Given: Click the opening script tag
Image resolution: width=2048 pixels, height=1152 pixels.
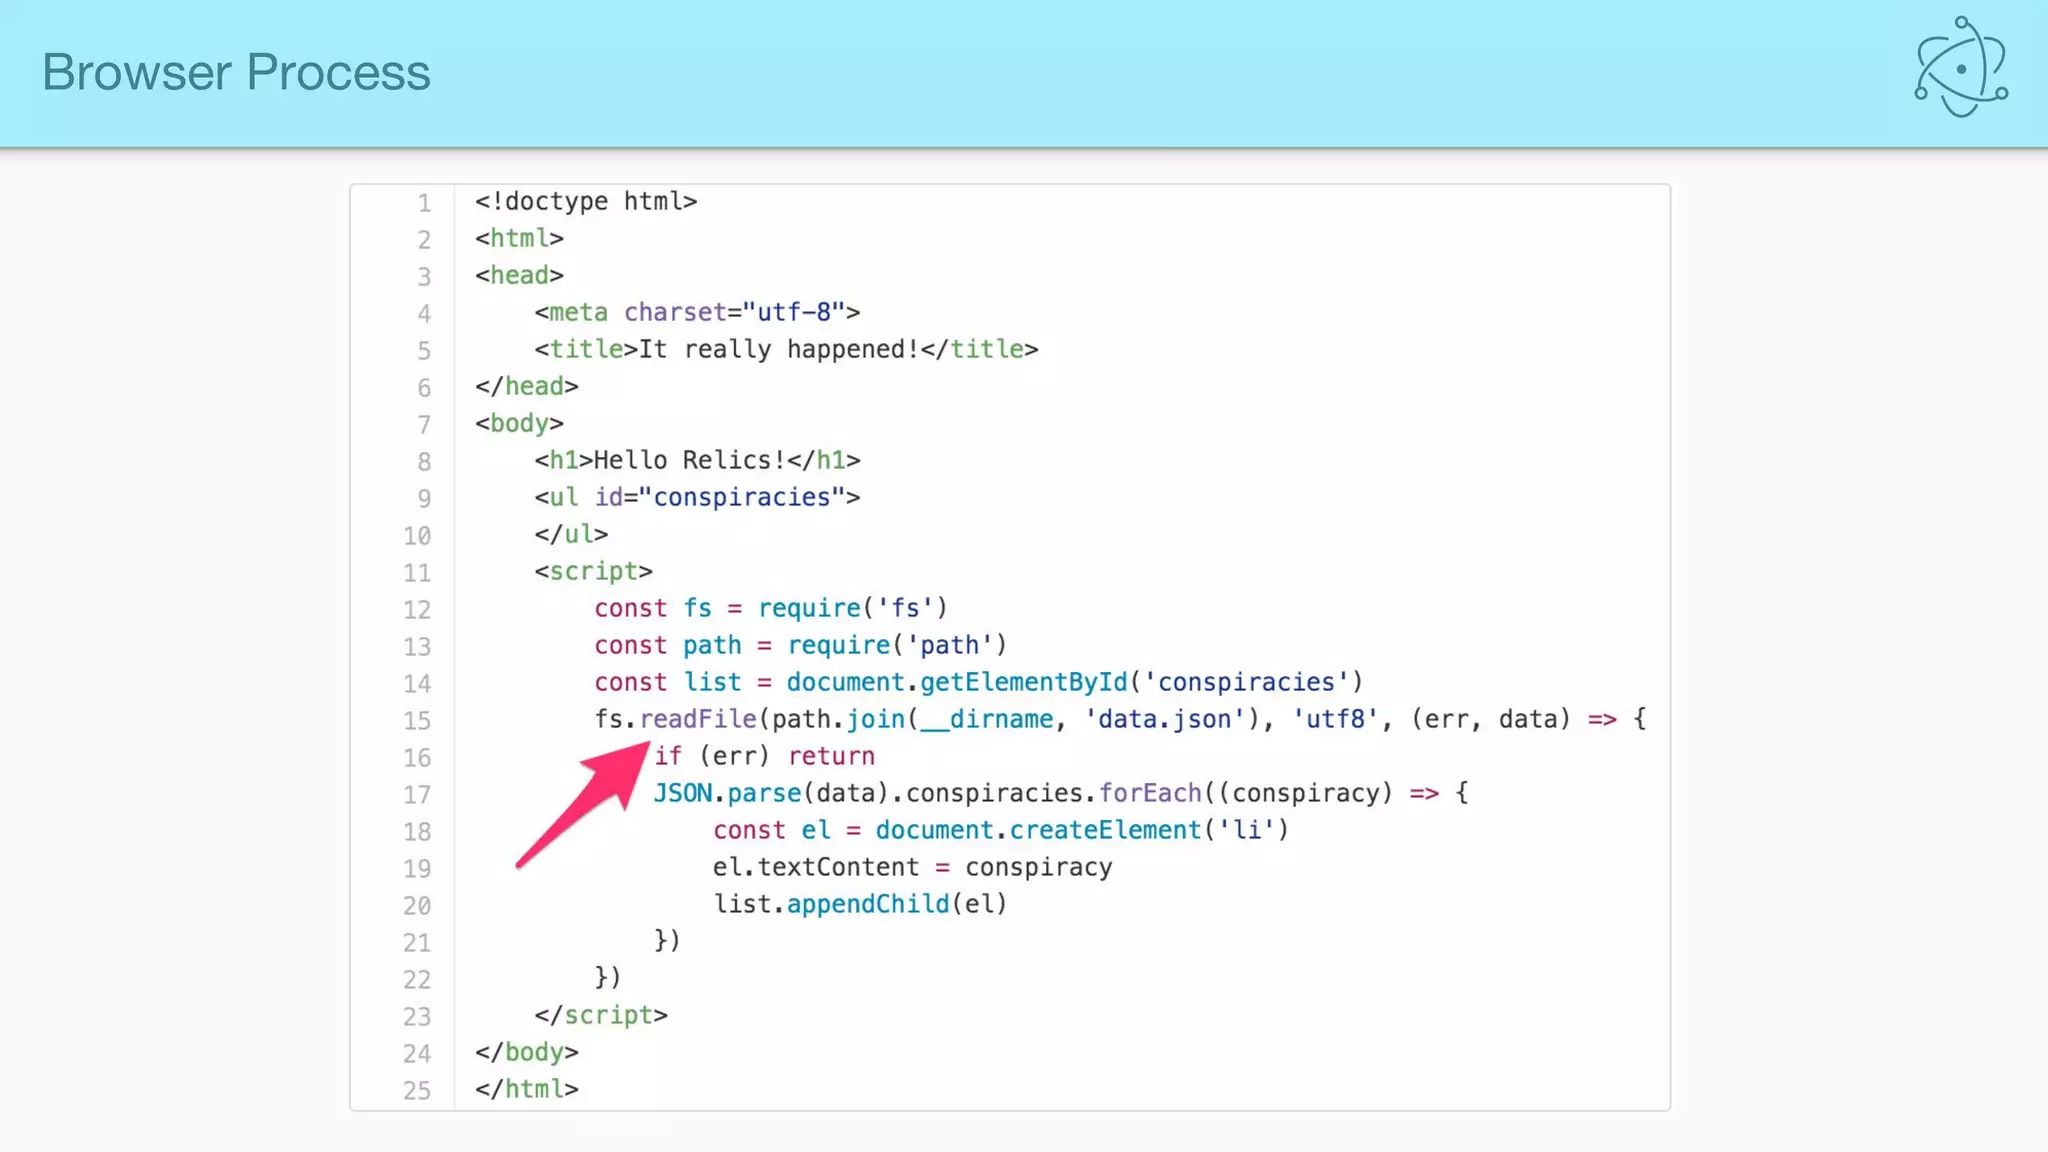Looking at the screenshot, I should click(x=593, y=571).
